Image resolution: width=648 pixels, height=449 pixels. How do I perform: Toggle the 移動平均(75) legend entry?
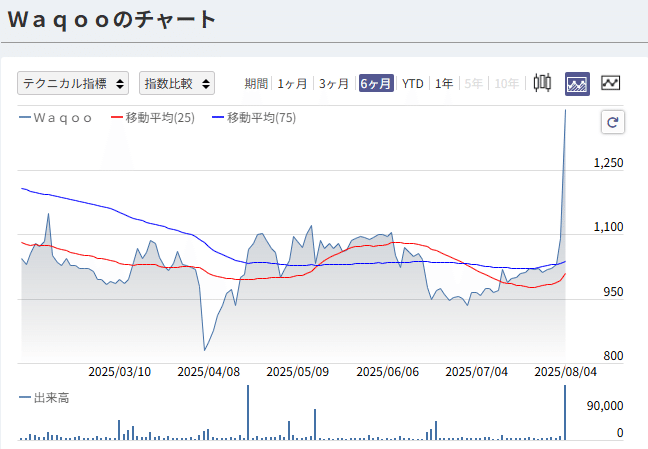(x=254, y=118)
